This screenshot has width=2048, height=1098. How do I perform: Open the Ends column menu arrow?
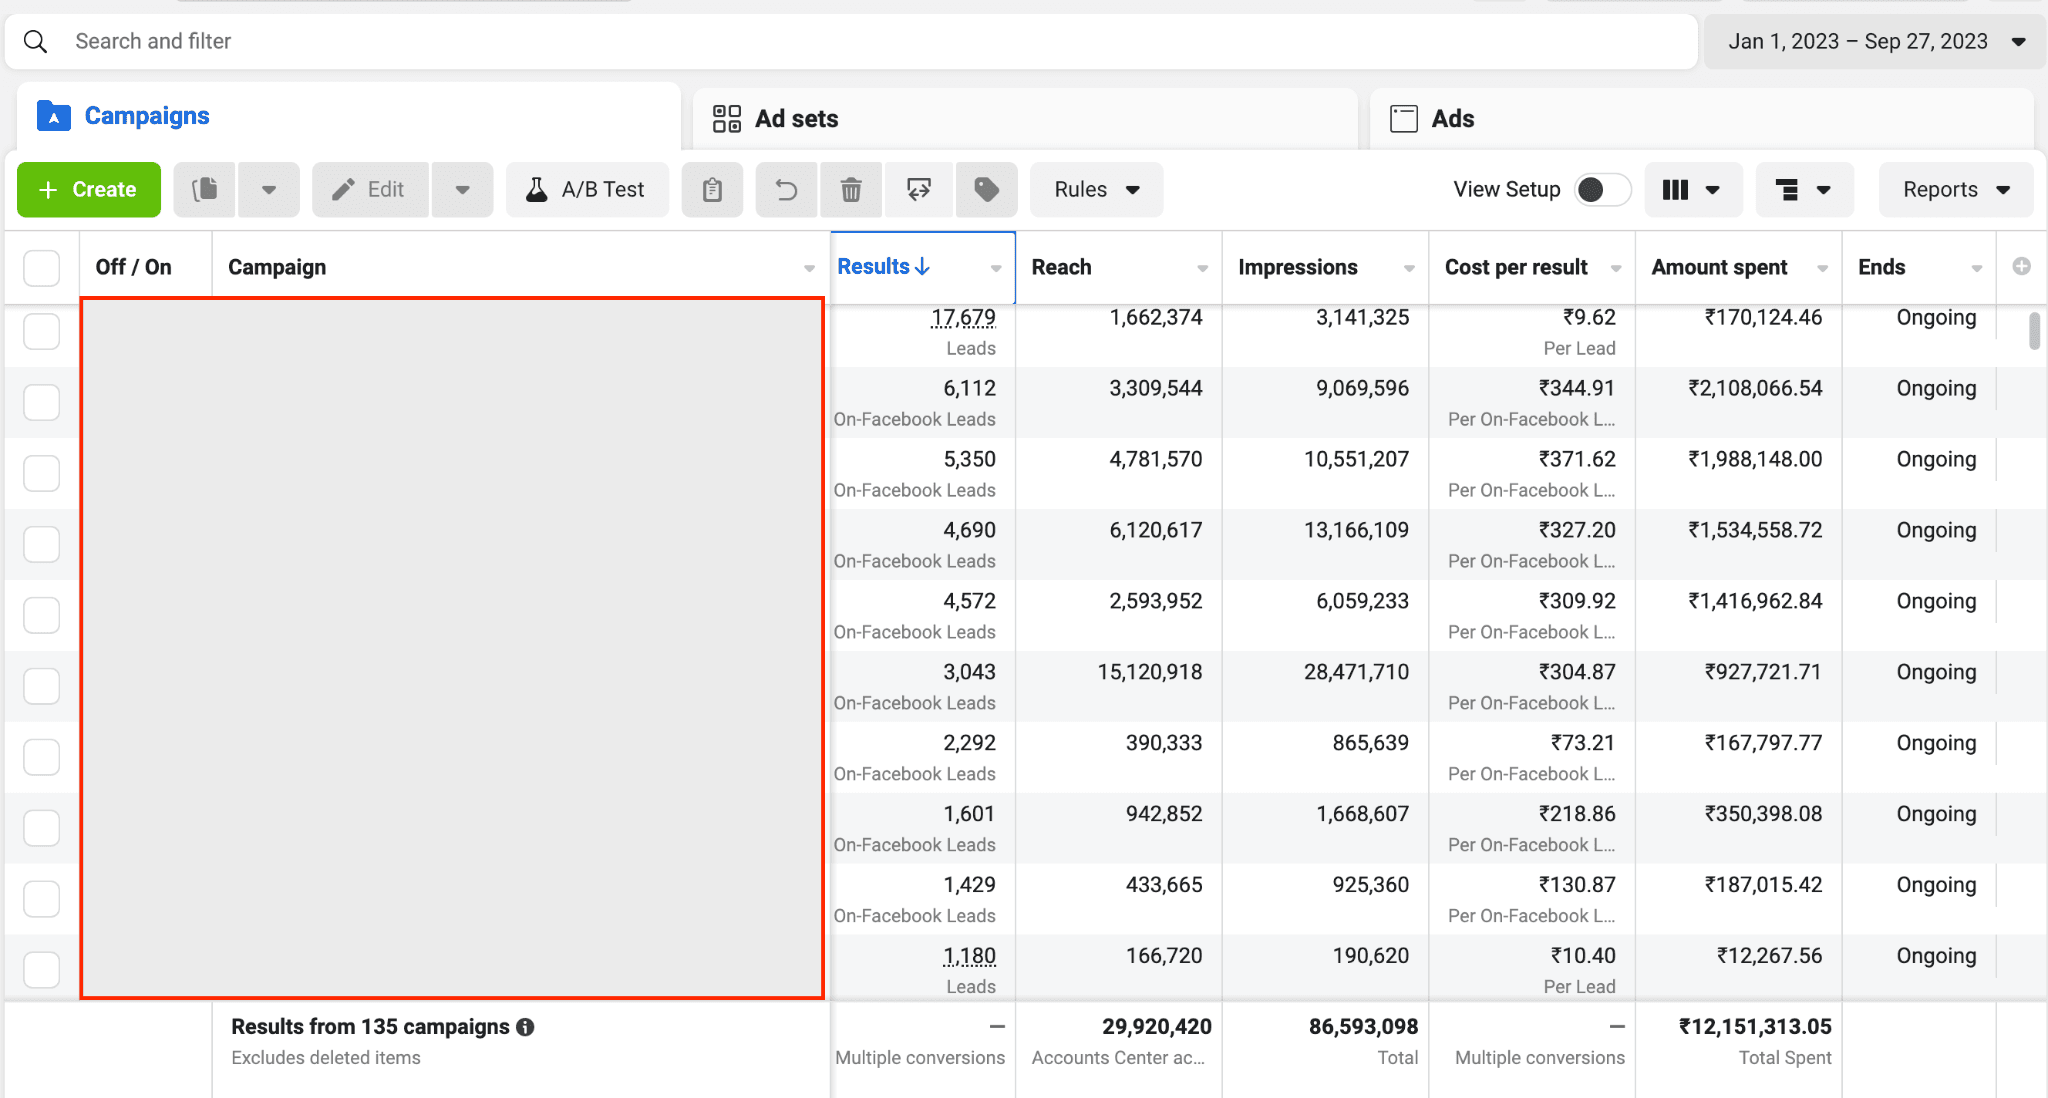coord(1976,268)
